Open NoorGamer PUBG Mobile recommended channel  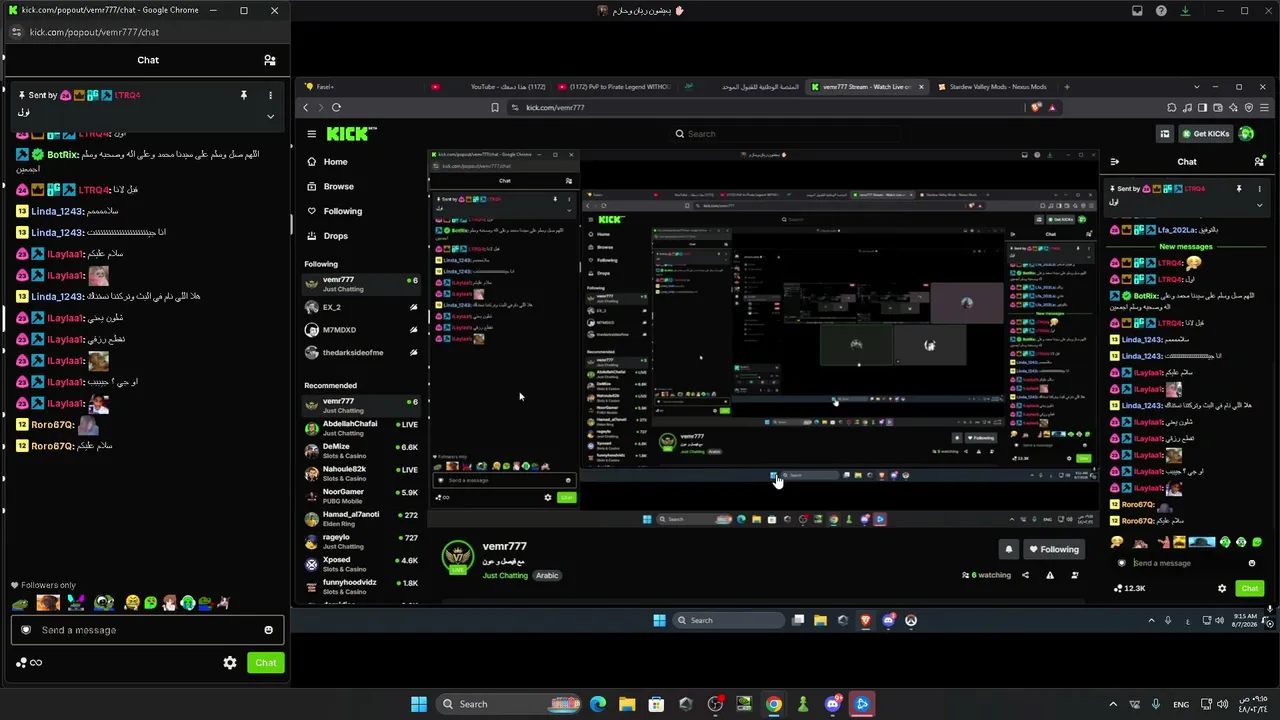[x=361, y=496]
